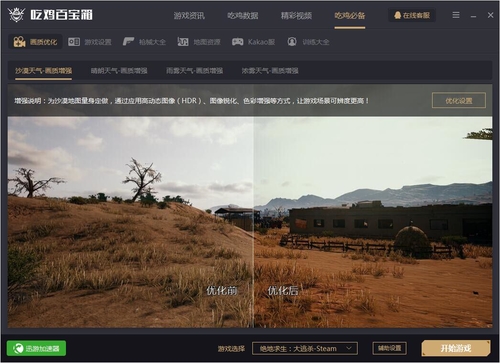Open 优化设置 optimization settings

click(x=459, y=101)
